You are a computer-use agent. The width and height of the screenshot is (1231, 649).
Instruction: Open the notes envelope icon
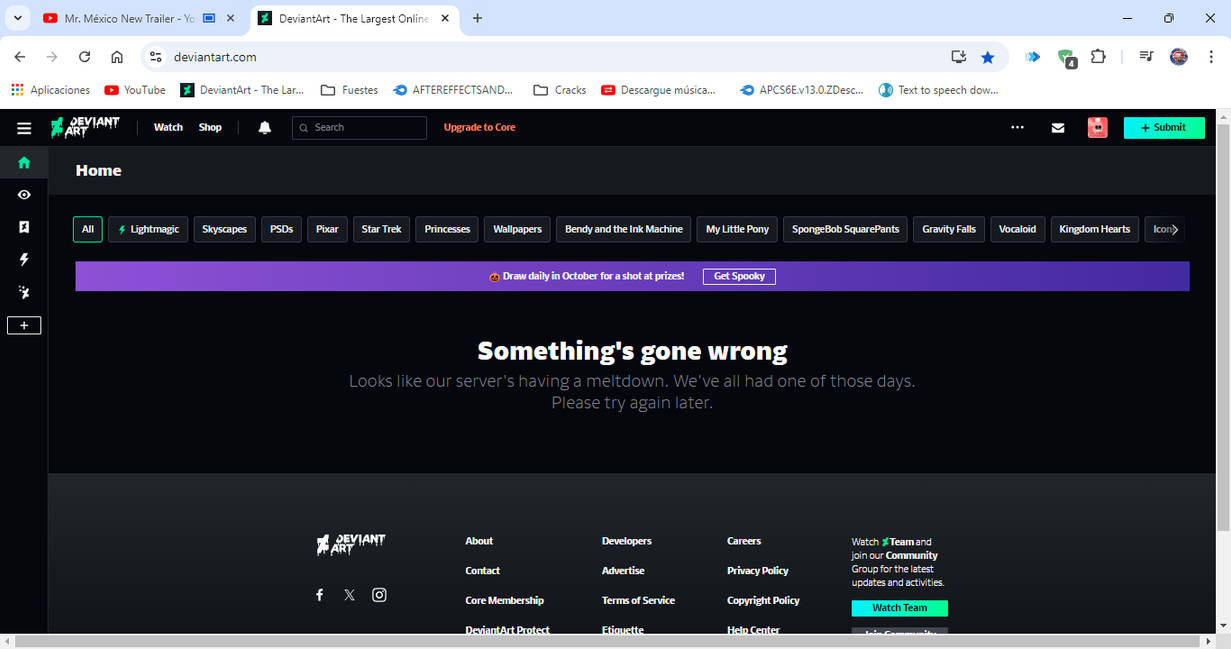[x=1058, y=128]
